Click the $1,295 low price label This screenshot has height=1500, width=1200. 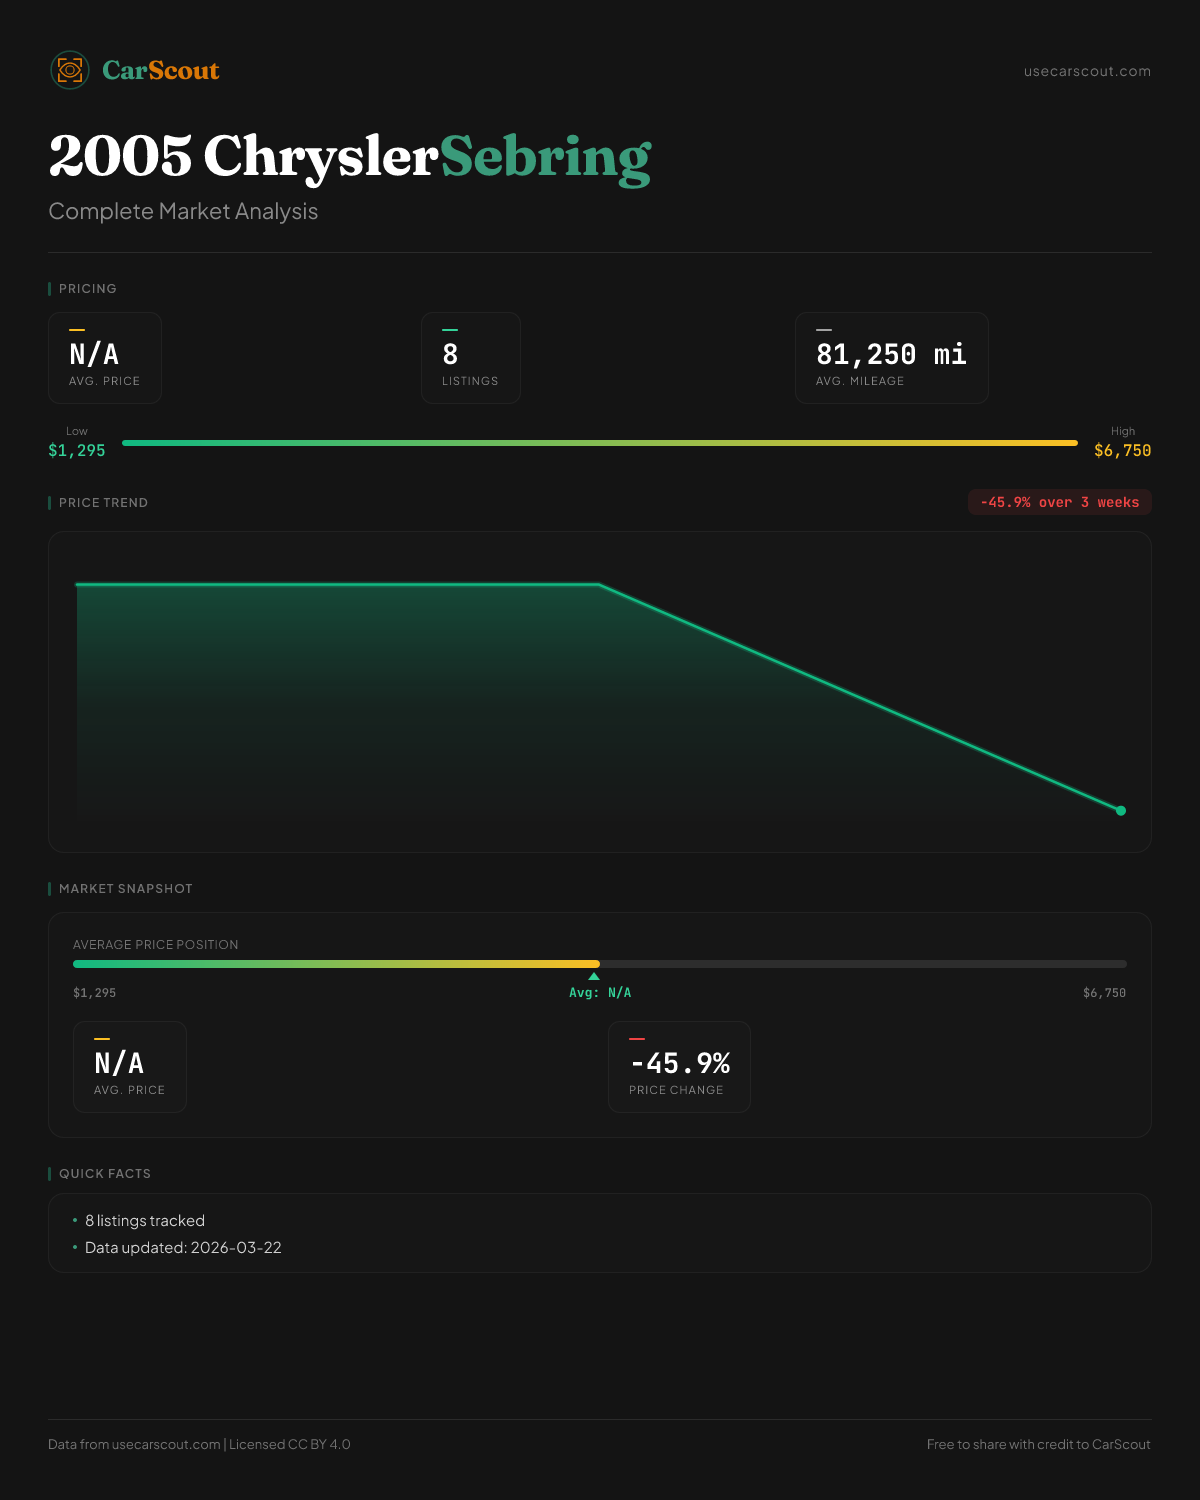click(x=77, y=451)
